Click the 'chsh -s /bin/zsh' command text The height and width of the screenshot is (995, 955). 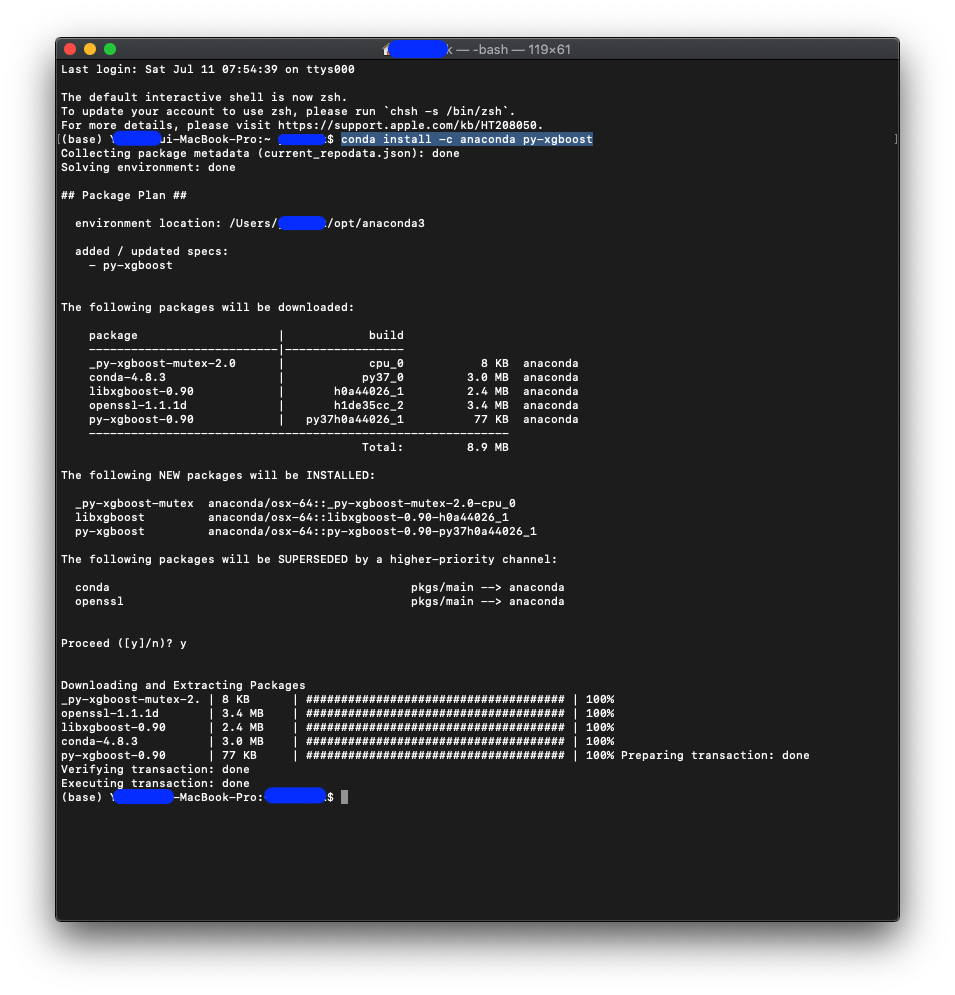pyautogui.click(x=446, y=111)
